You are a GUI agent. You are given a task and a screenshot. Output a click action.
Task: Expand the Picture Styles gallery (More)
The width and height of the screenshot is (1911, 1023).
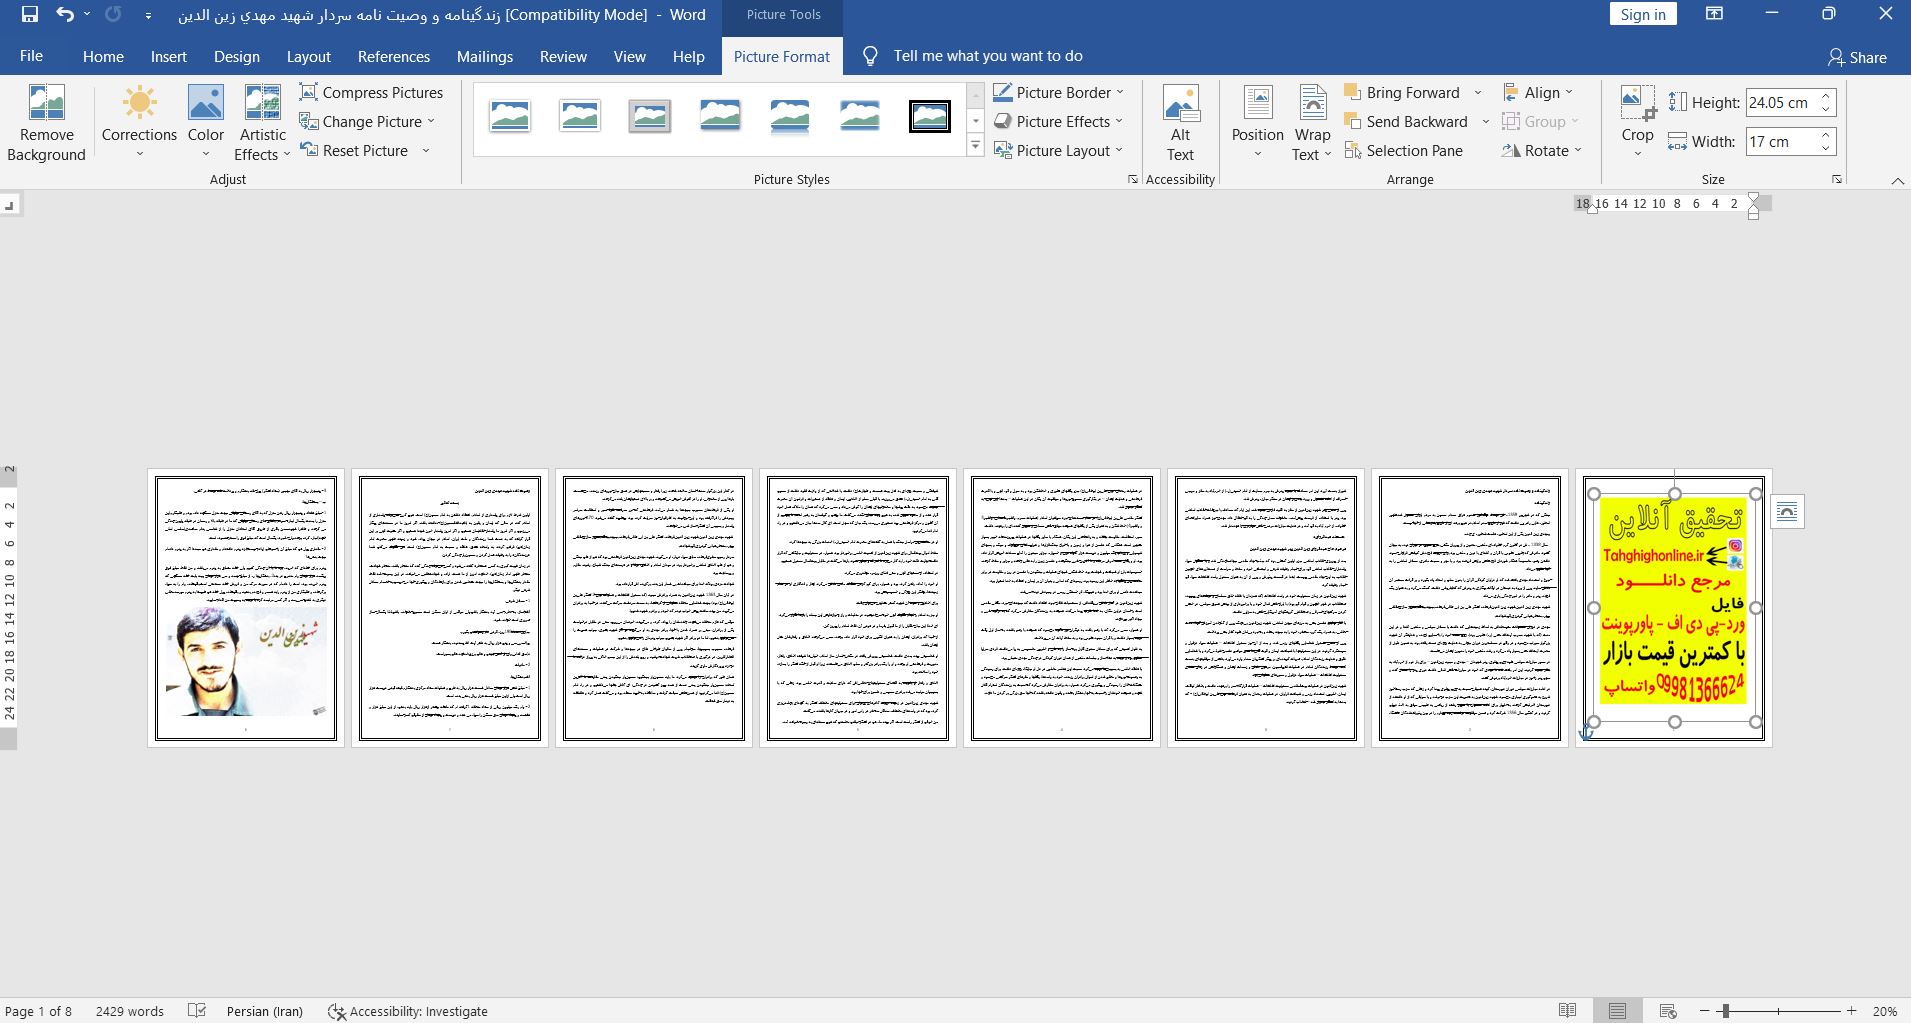975,146
